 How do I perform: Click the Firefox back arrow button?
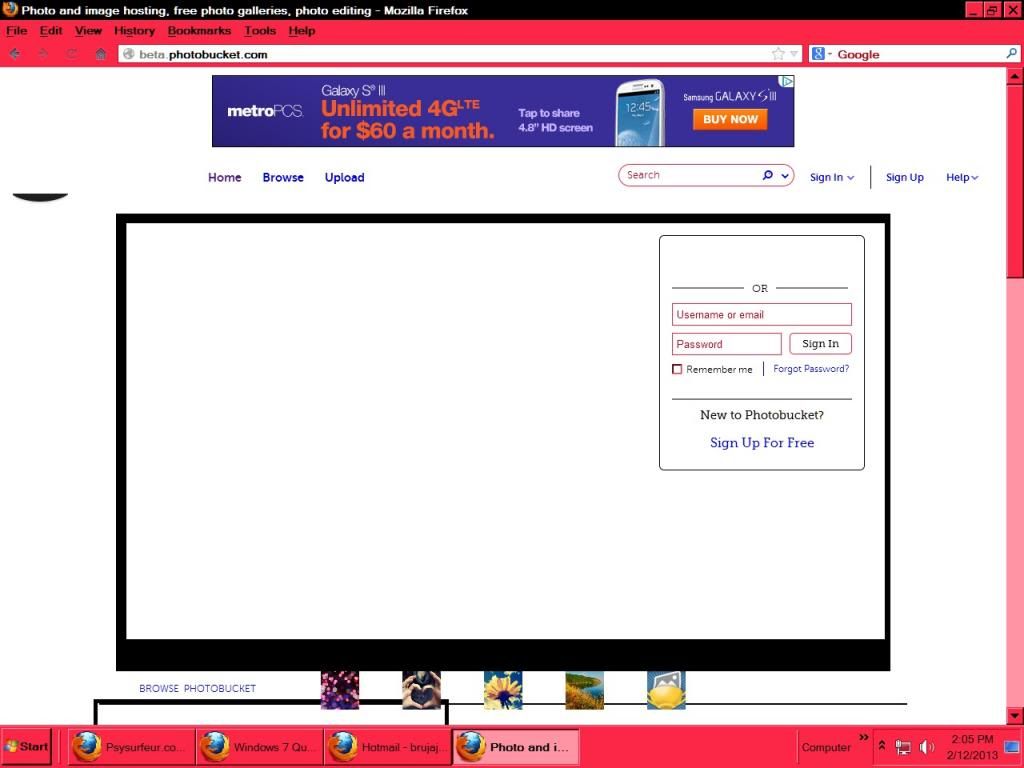(15, 54)
